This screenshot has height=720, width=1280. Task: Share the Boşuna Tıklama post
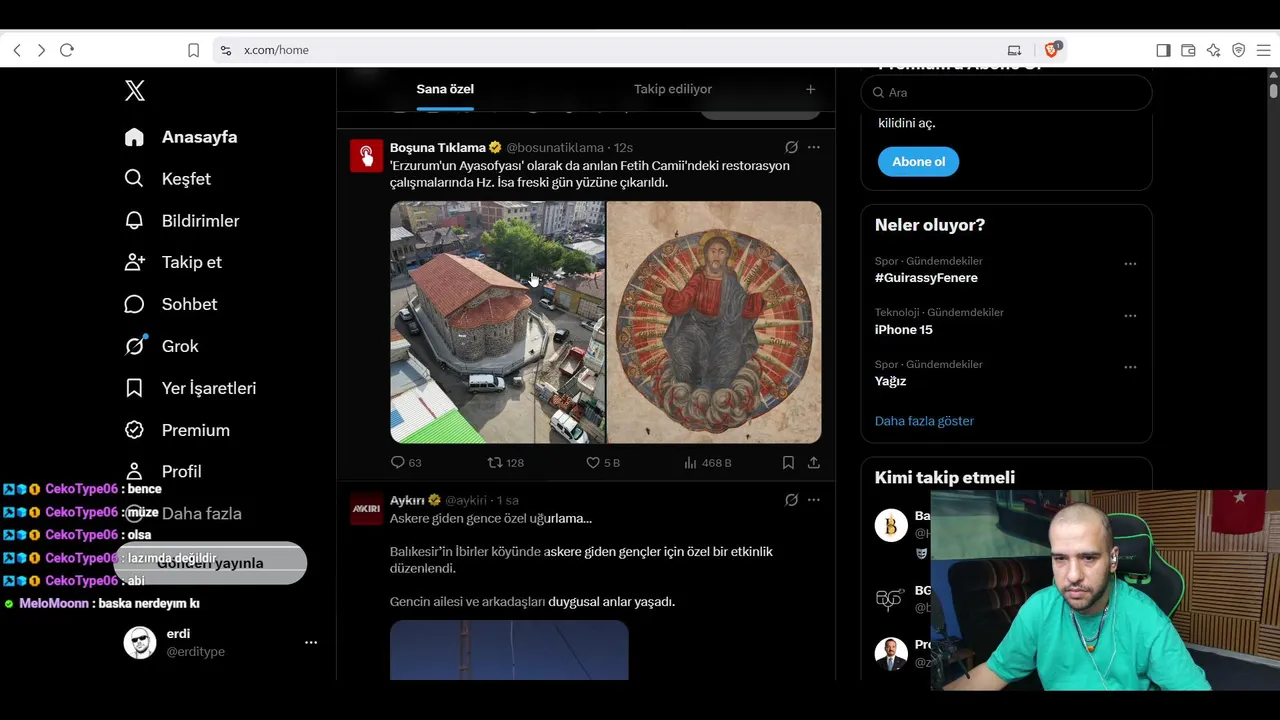tap(814, 462)
